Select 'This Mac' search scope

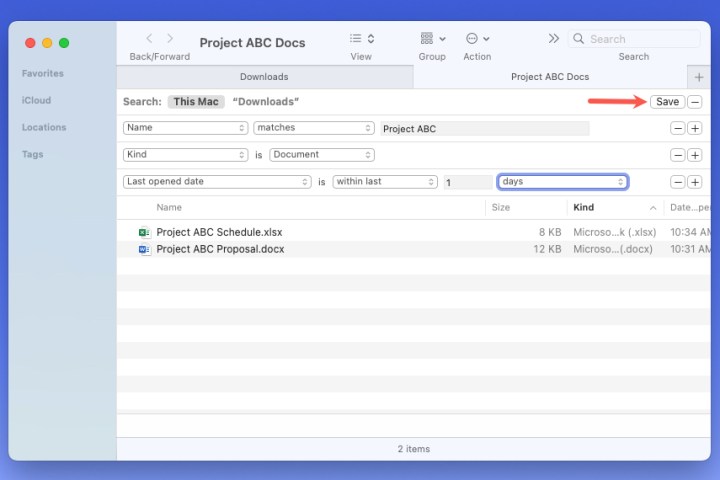[x=197, y=102]
